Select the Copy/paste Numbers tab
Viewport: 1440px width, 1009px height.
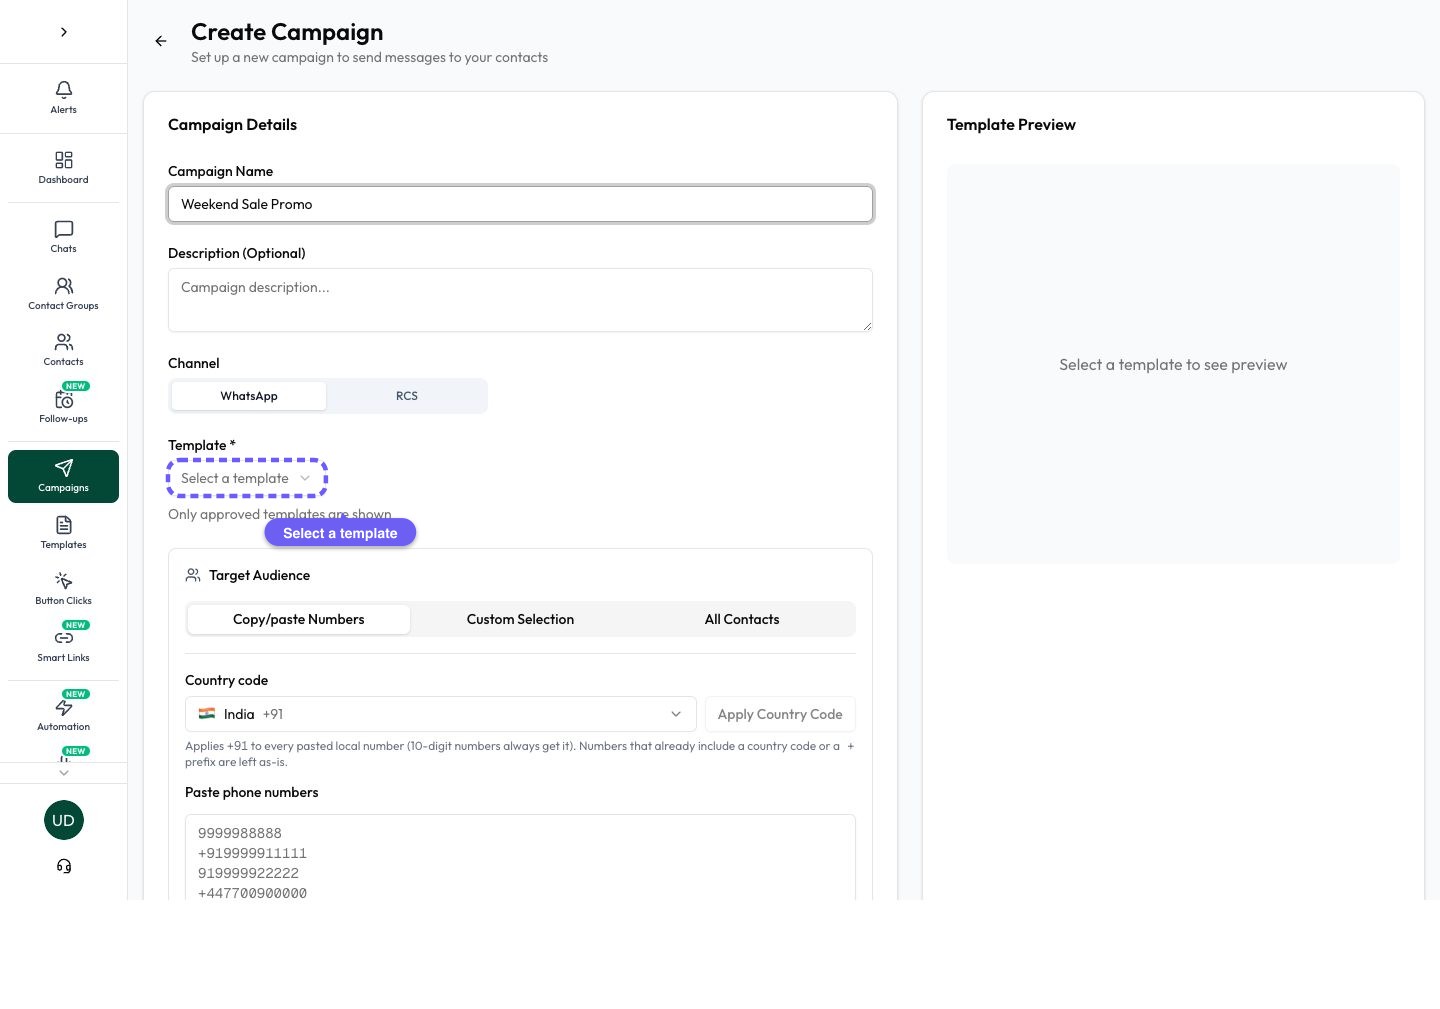(299, 619)
